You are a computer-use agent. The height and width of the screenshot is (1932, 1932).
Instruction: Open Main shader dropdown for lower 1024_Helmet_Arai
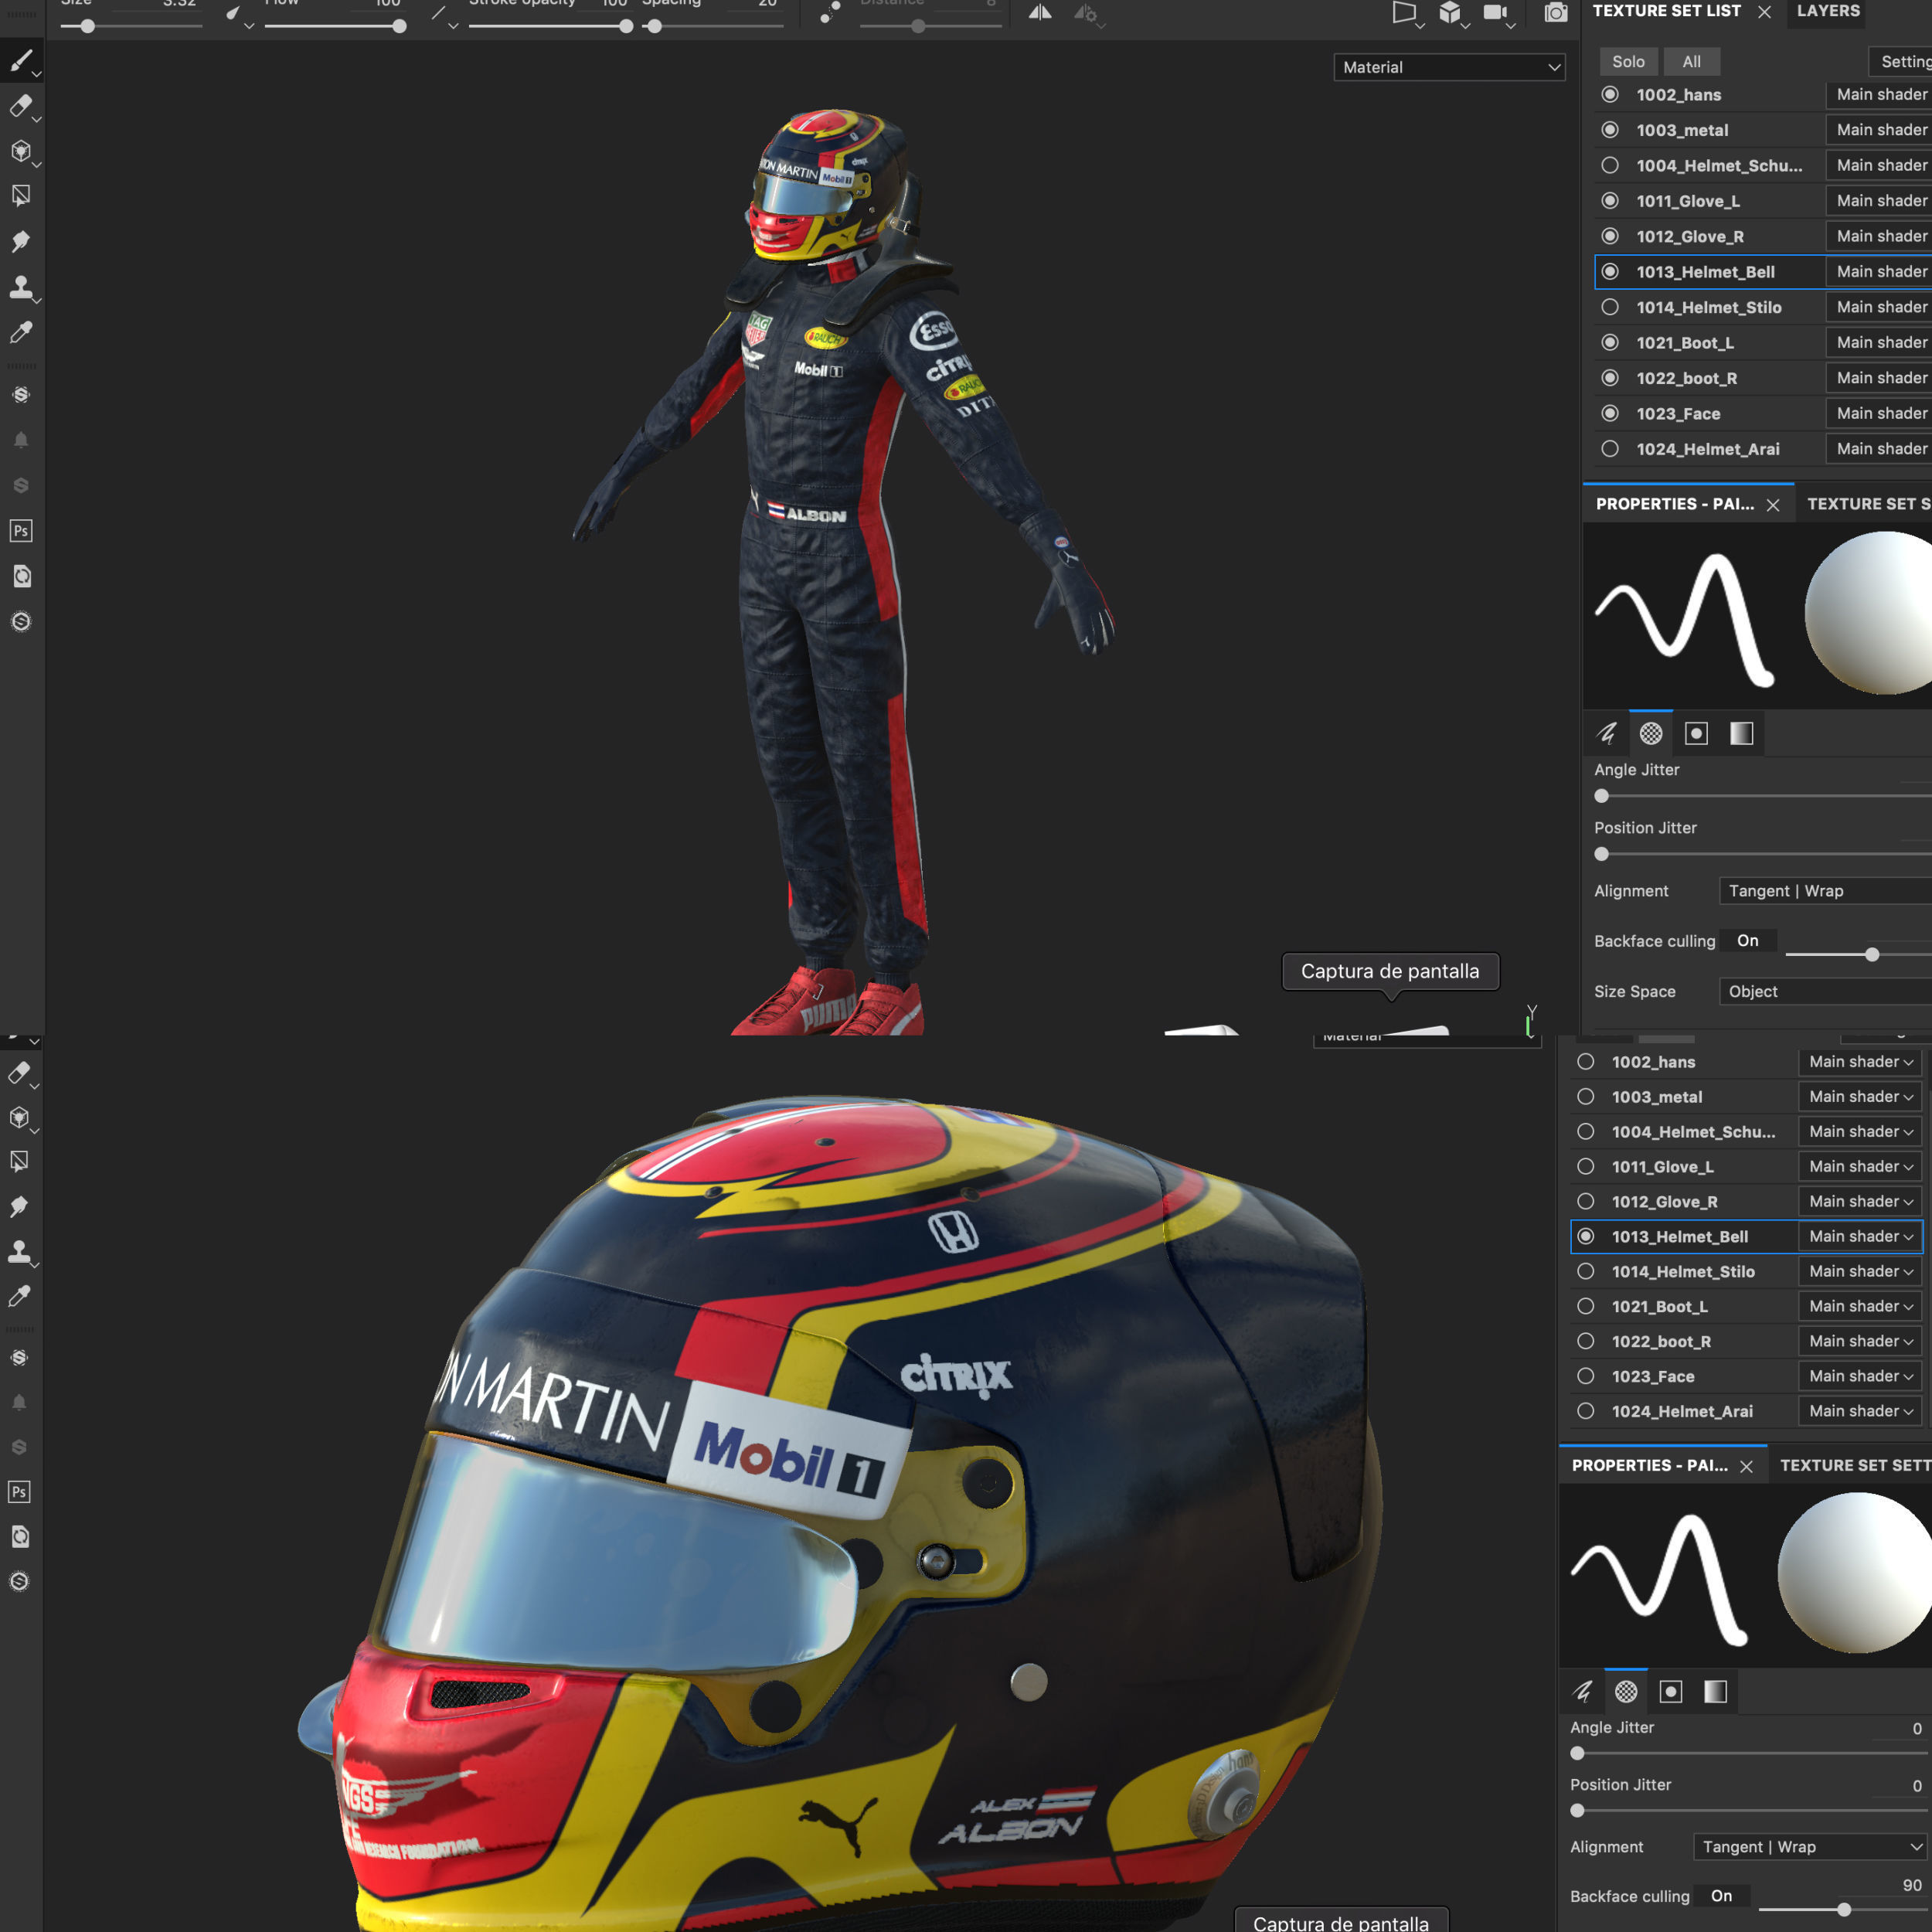[x=1860, y=1411]
